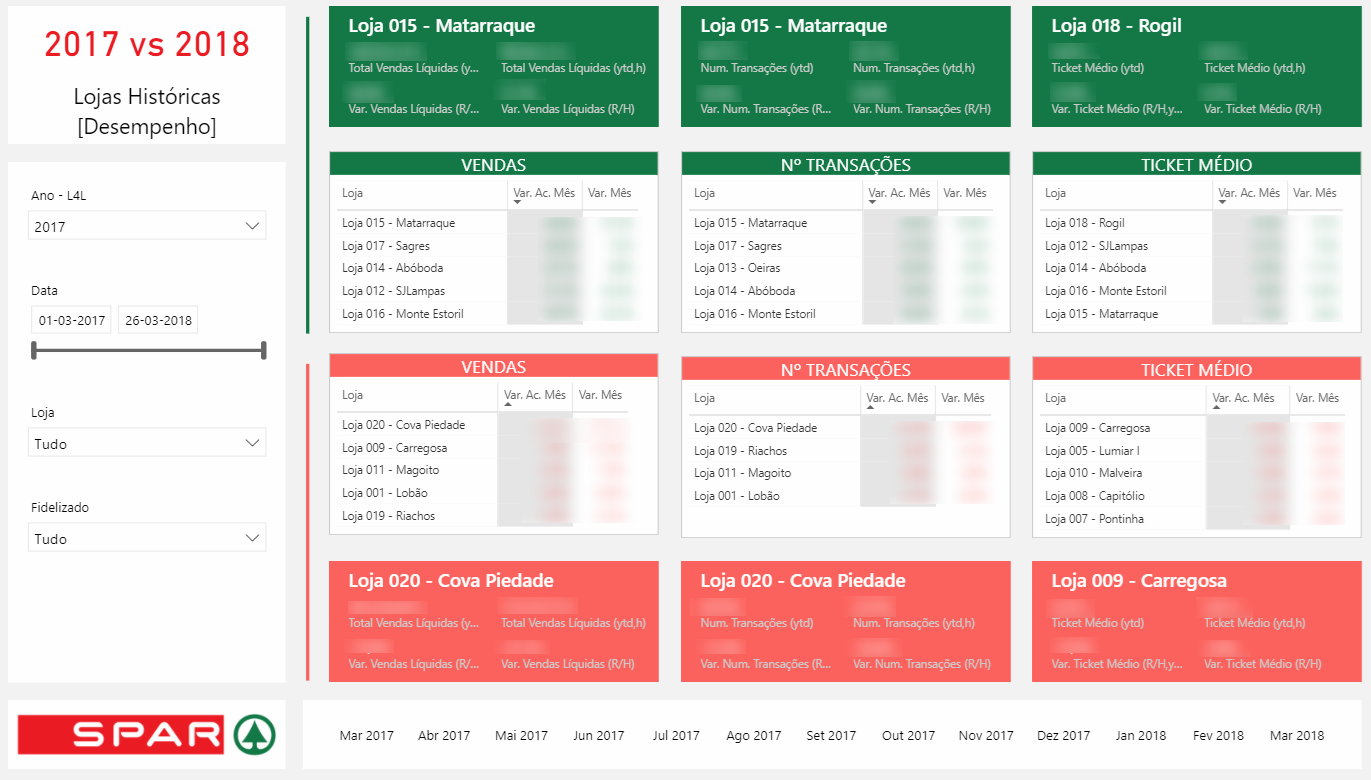Toggle sorting by Var. Mês in green VENDAS table
Image resolution: width=1371 pixels, height=780 pixels.
click(x=610, y=193)
